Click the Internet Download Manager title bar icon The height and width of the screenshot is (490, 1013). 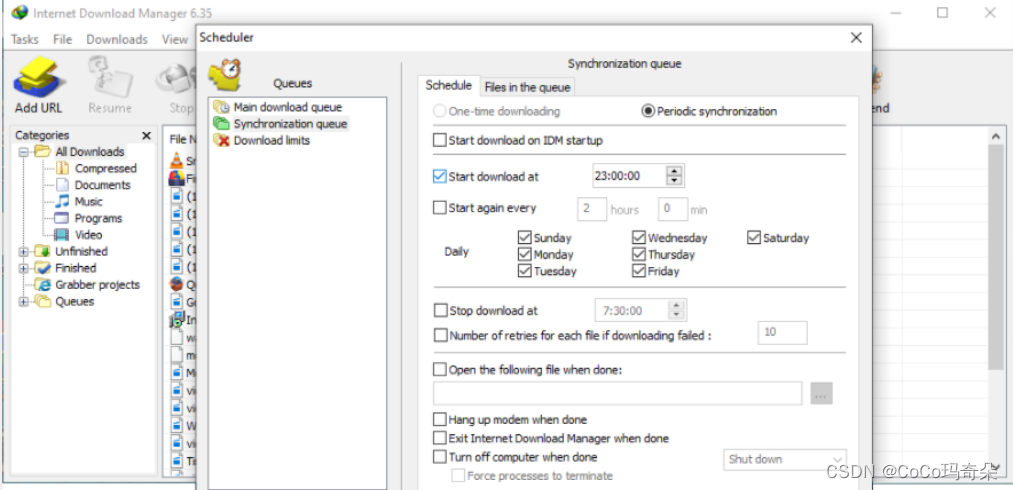pyautogui.click(x=19, y=12)
